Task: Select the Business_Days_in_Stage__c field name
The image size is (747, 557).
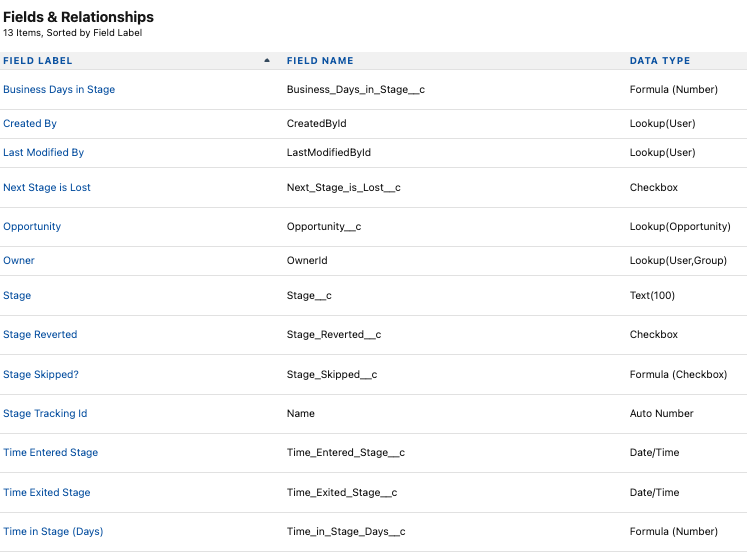Action: 356,90
